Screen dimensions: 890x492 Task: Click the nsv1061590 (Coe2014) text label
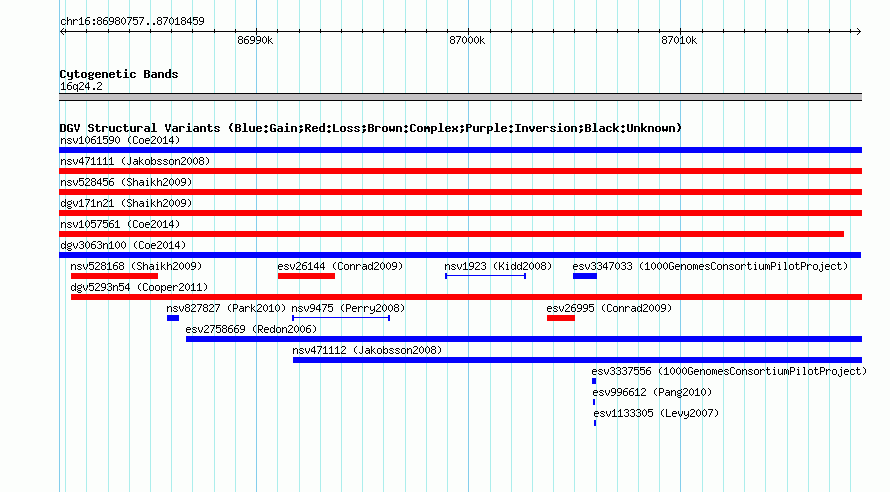120,140
